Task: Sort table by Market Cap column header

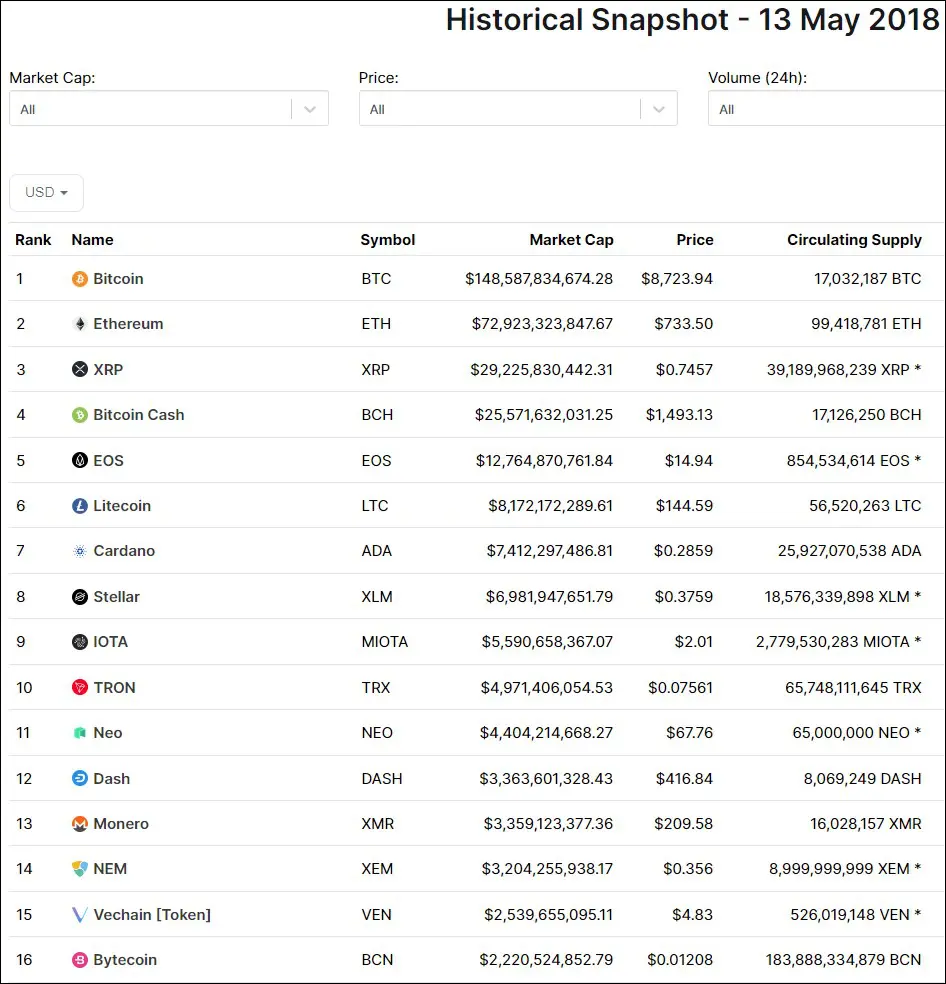Action: 571,240
